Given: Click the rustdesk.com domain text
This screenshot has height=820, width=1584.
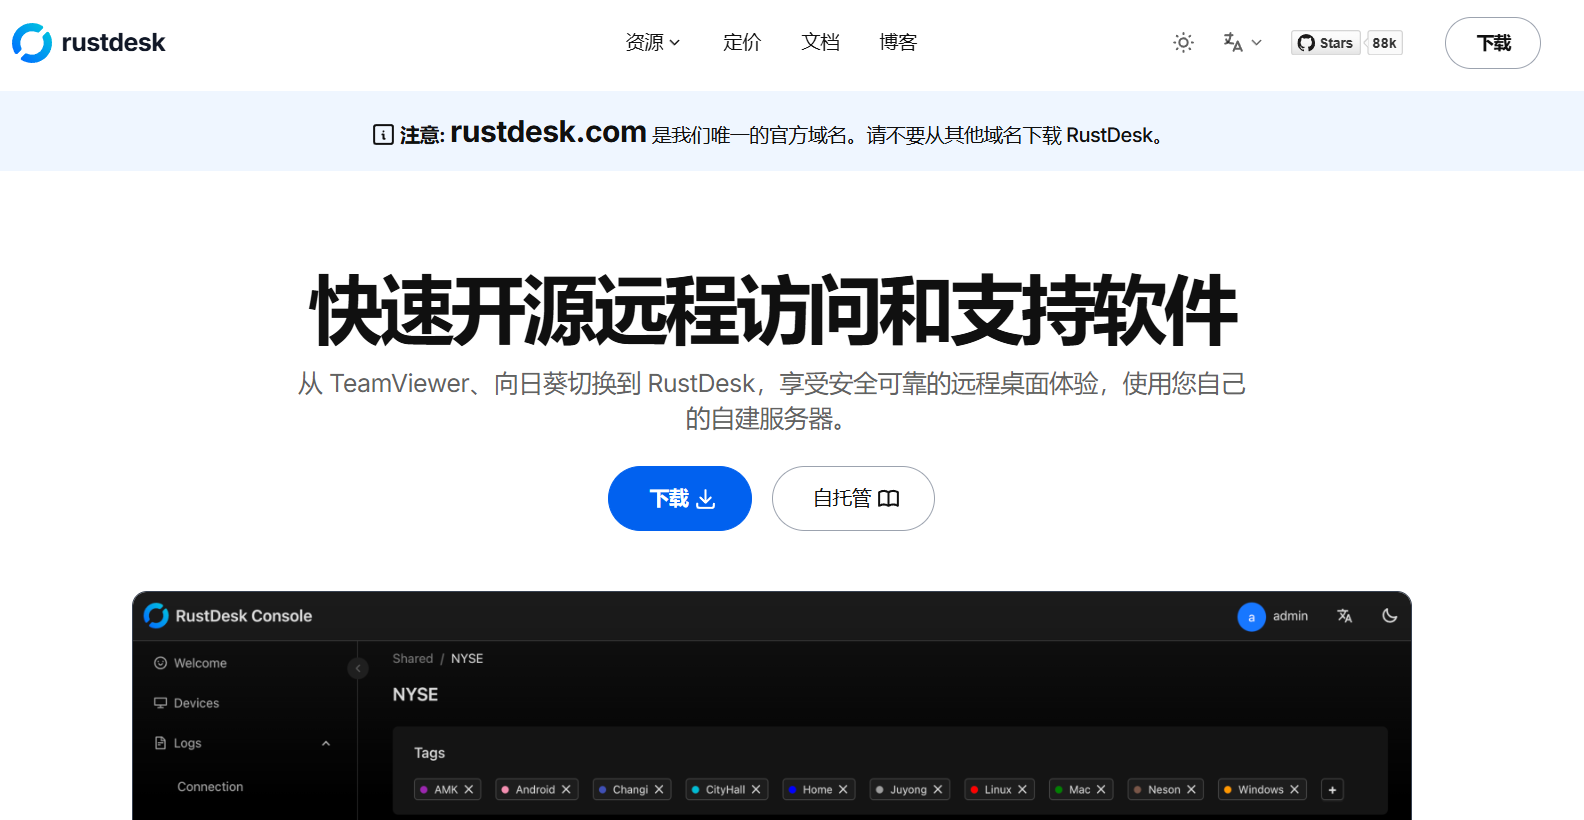Looking at the screenshot, I should coord(548,132).
